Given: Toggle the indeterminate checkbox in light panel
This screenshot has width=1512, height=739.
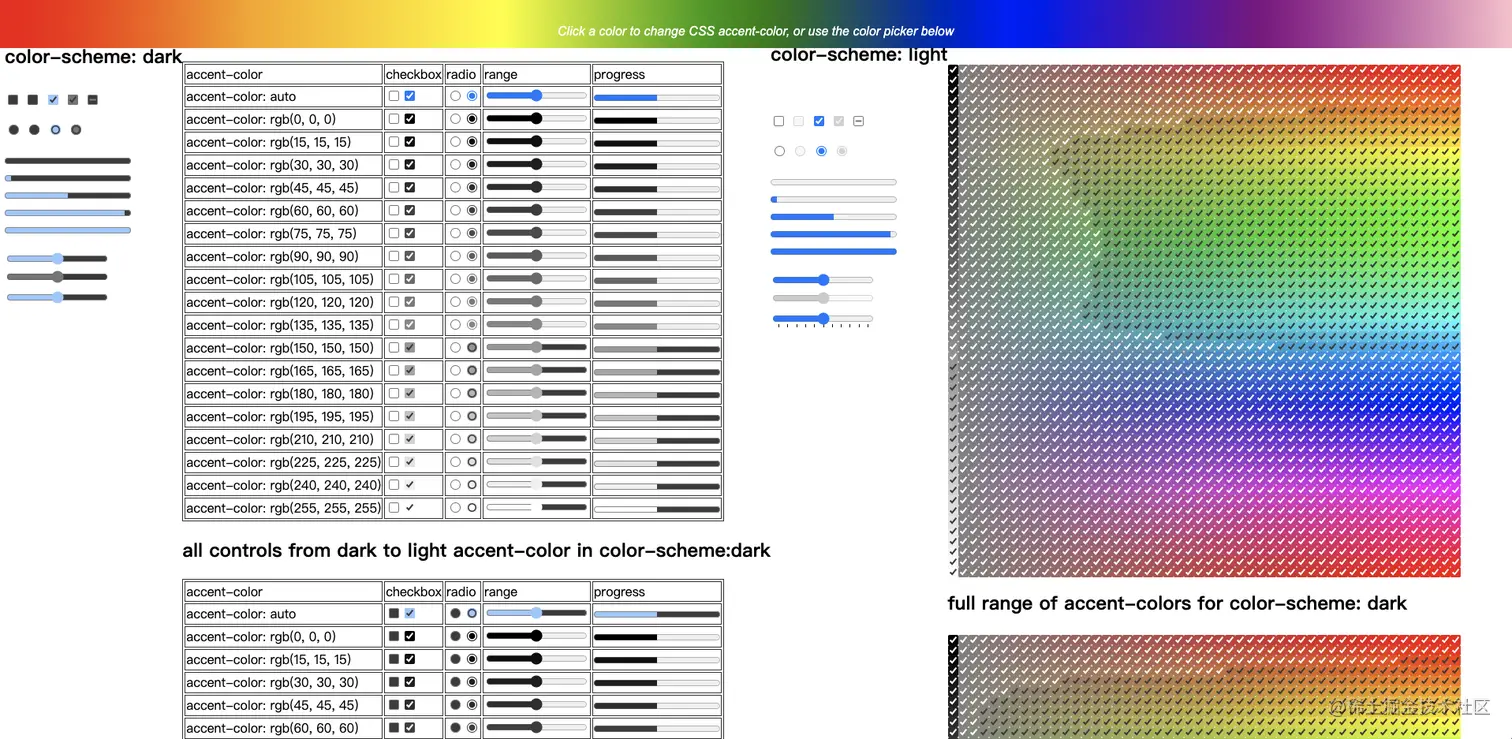Looking at the screenshot, I should click(x=858, y=120).
